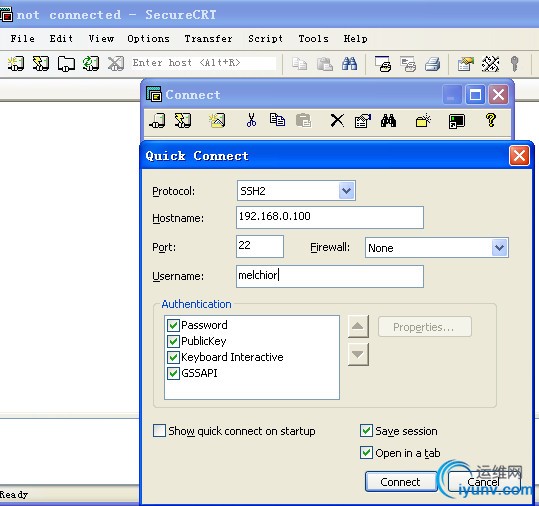The height and width of the screenshot is (506, 539).
Task: Click the Public Key assistant key icon
Action: pos(514,64)
